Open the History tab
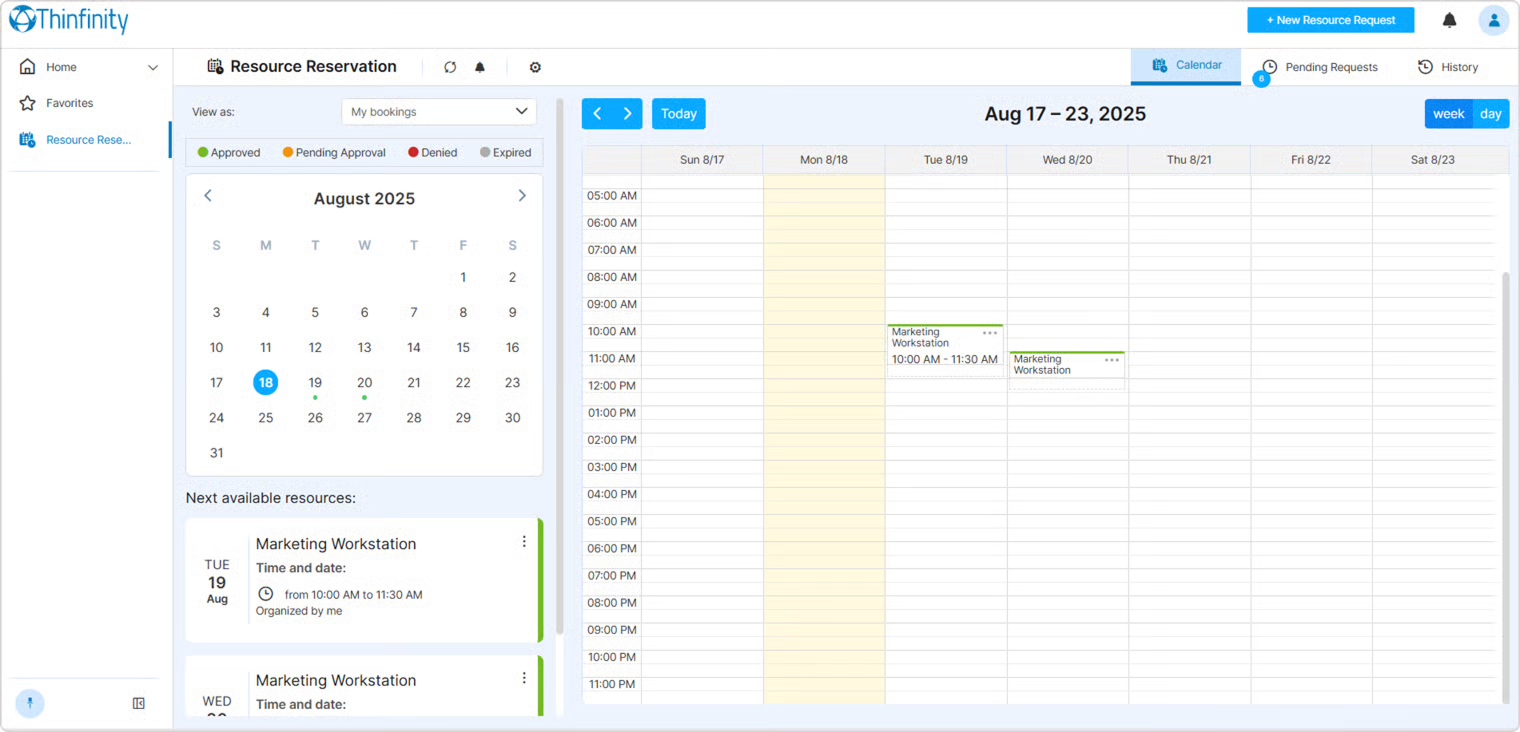 pyautogui.click(x=1448, y=67)
